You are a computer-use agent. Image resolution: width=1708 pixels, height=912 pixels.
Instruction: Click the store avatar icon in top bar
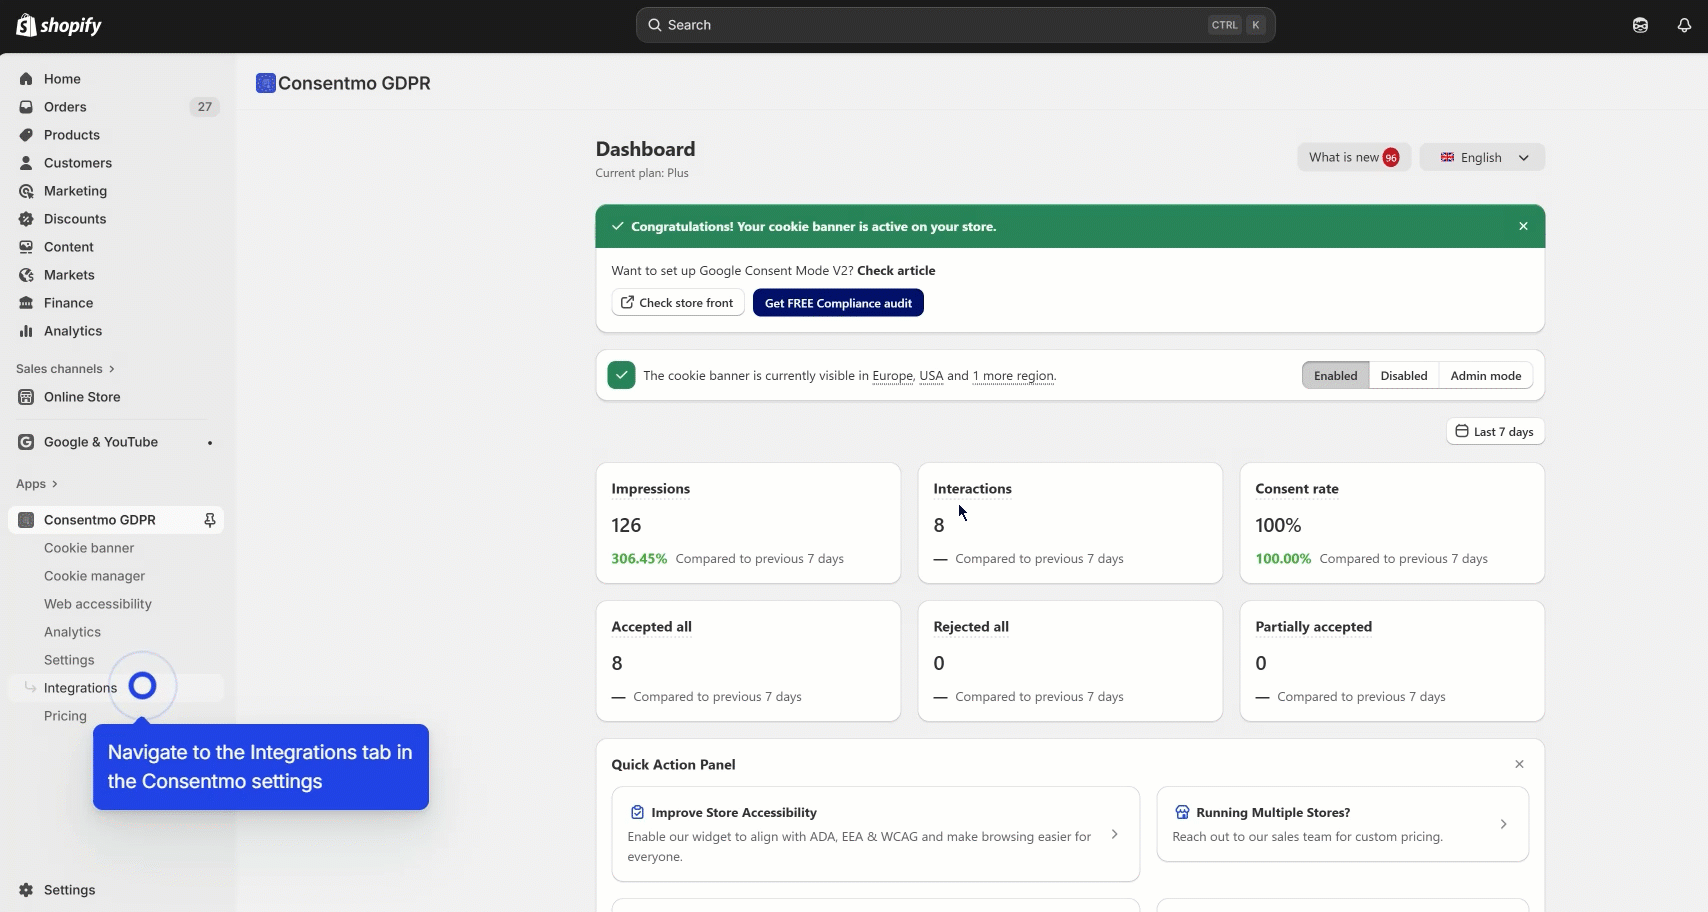coord(1640,25)
